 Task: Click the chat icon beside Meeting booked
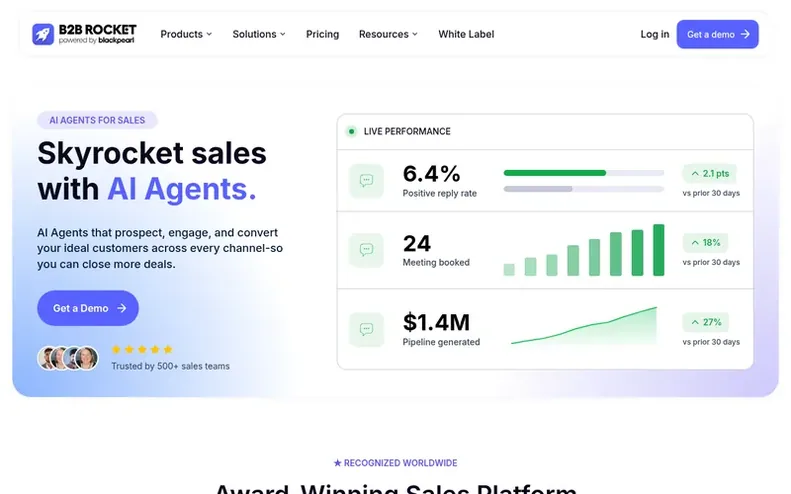[366, 250]
